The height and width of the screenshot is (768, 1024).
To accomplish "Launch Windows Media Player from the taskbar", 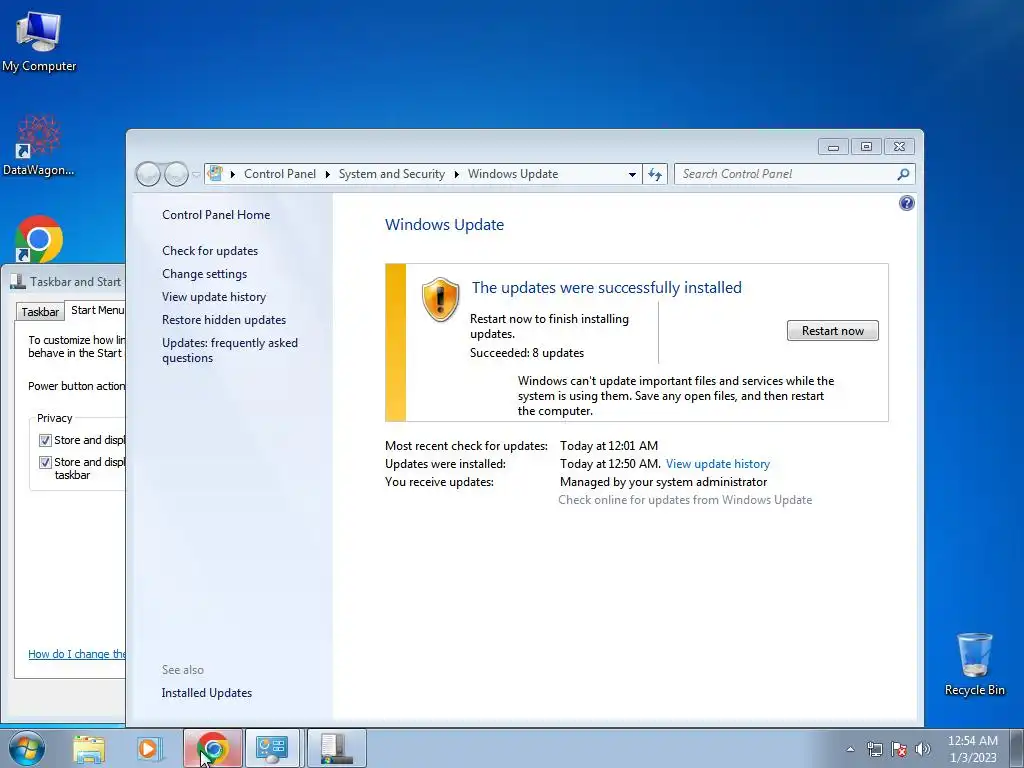I will pyautogui.click(x=149, y=748).
